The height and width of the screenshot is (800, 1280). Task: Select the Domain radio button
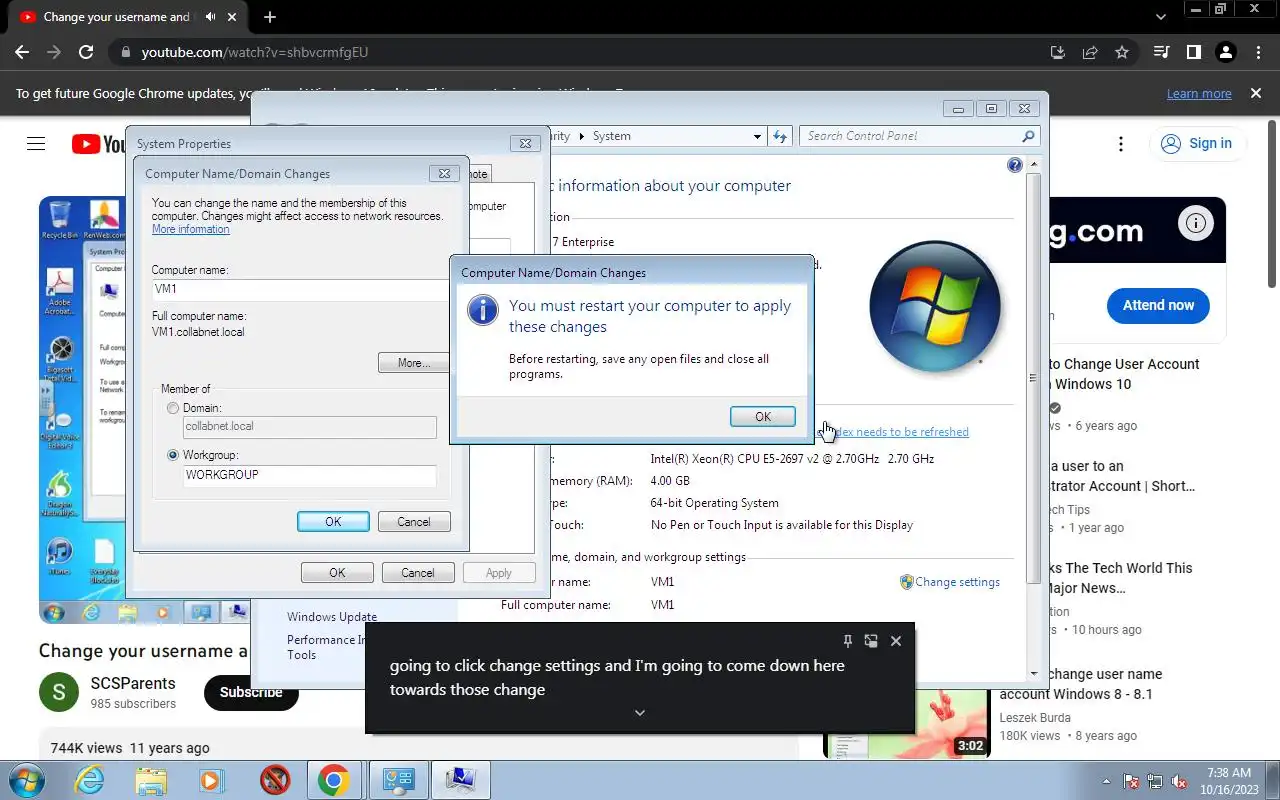pos(174,408)
